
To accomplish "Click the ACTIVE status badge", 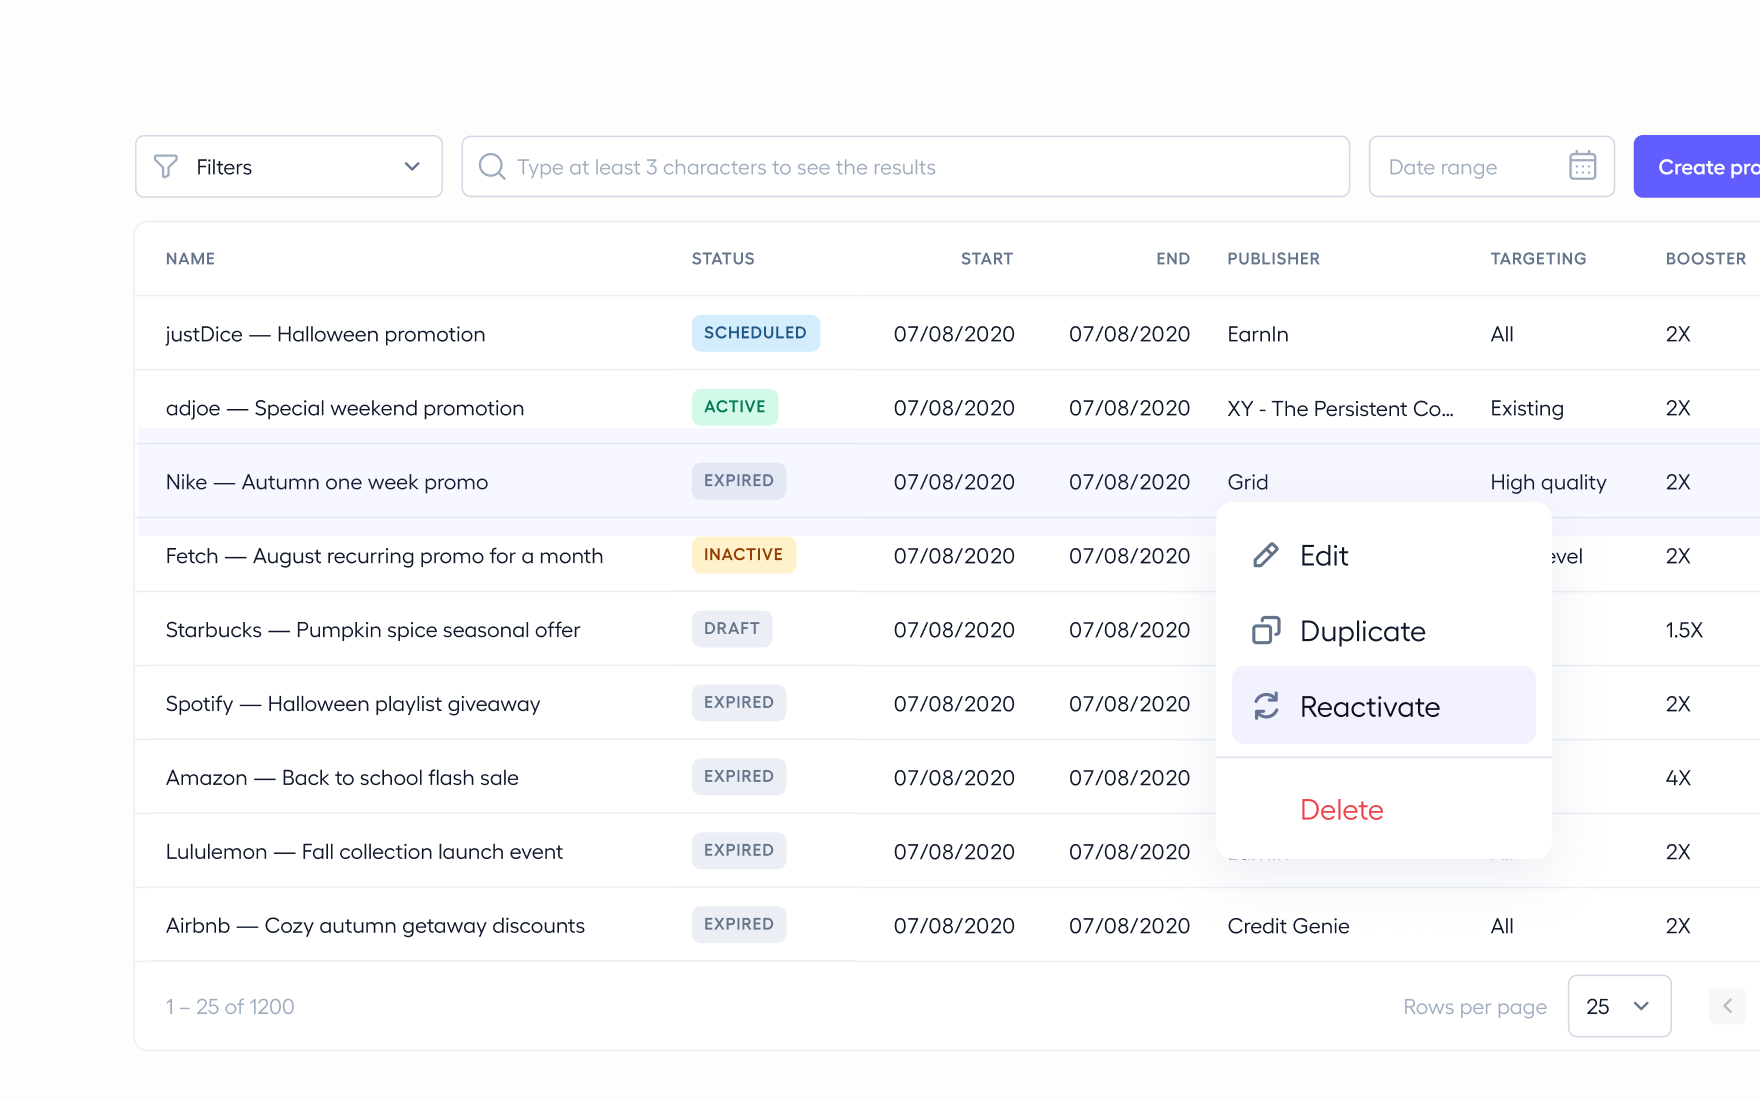I will pos(735,407).
